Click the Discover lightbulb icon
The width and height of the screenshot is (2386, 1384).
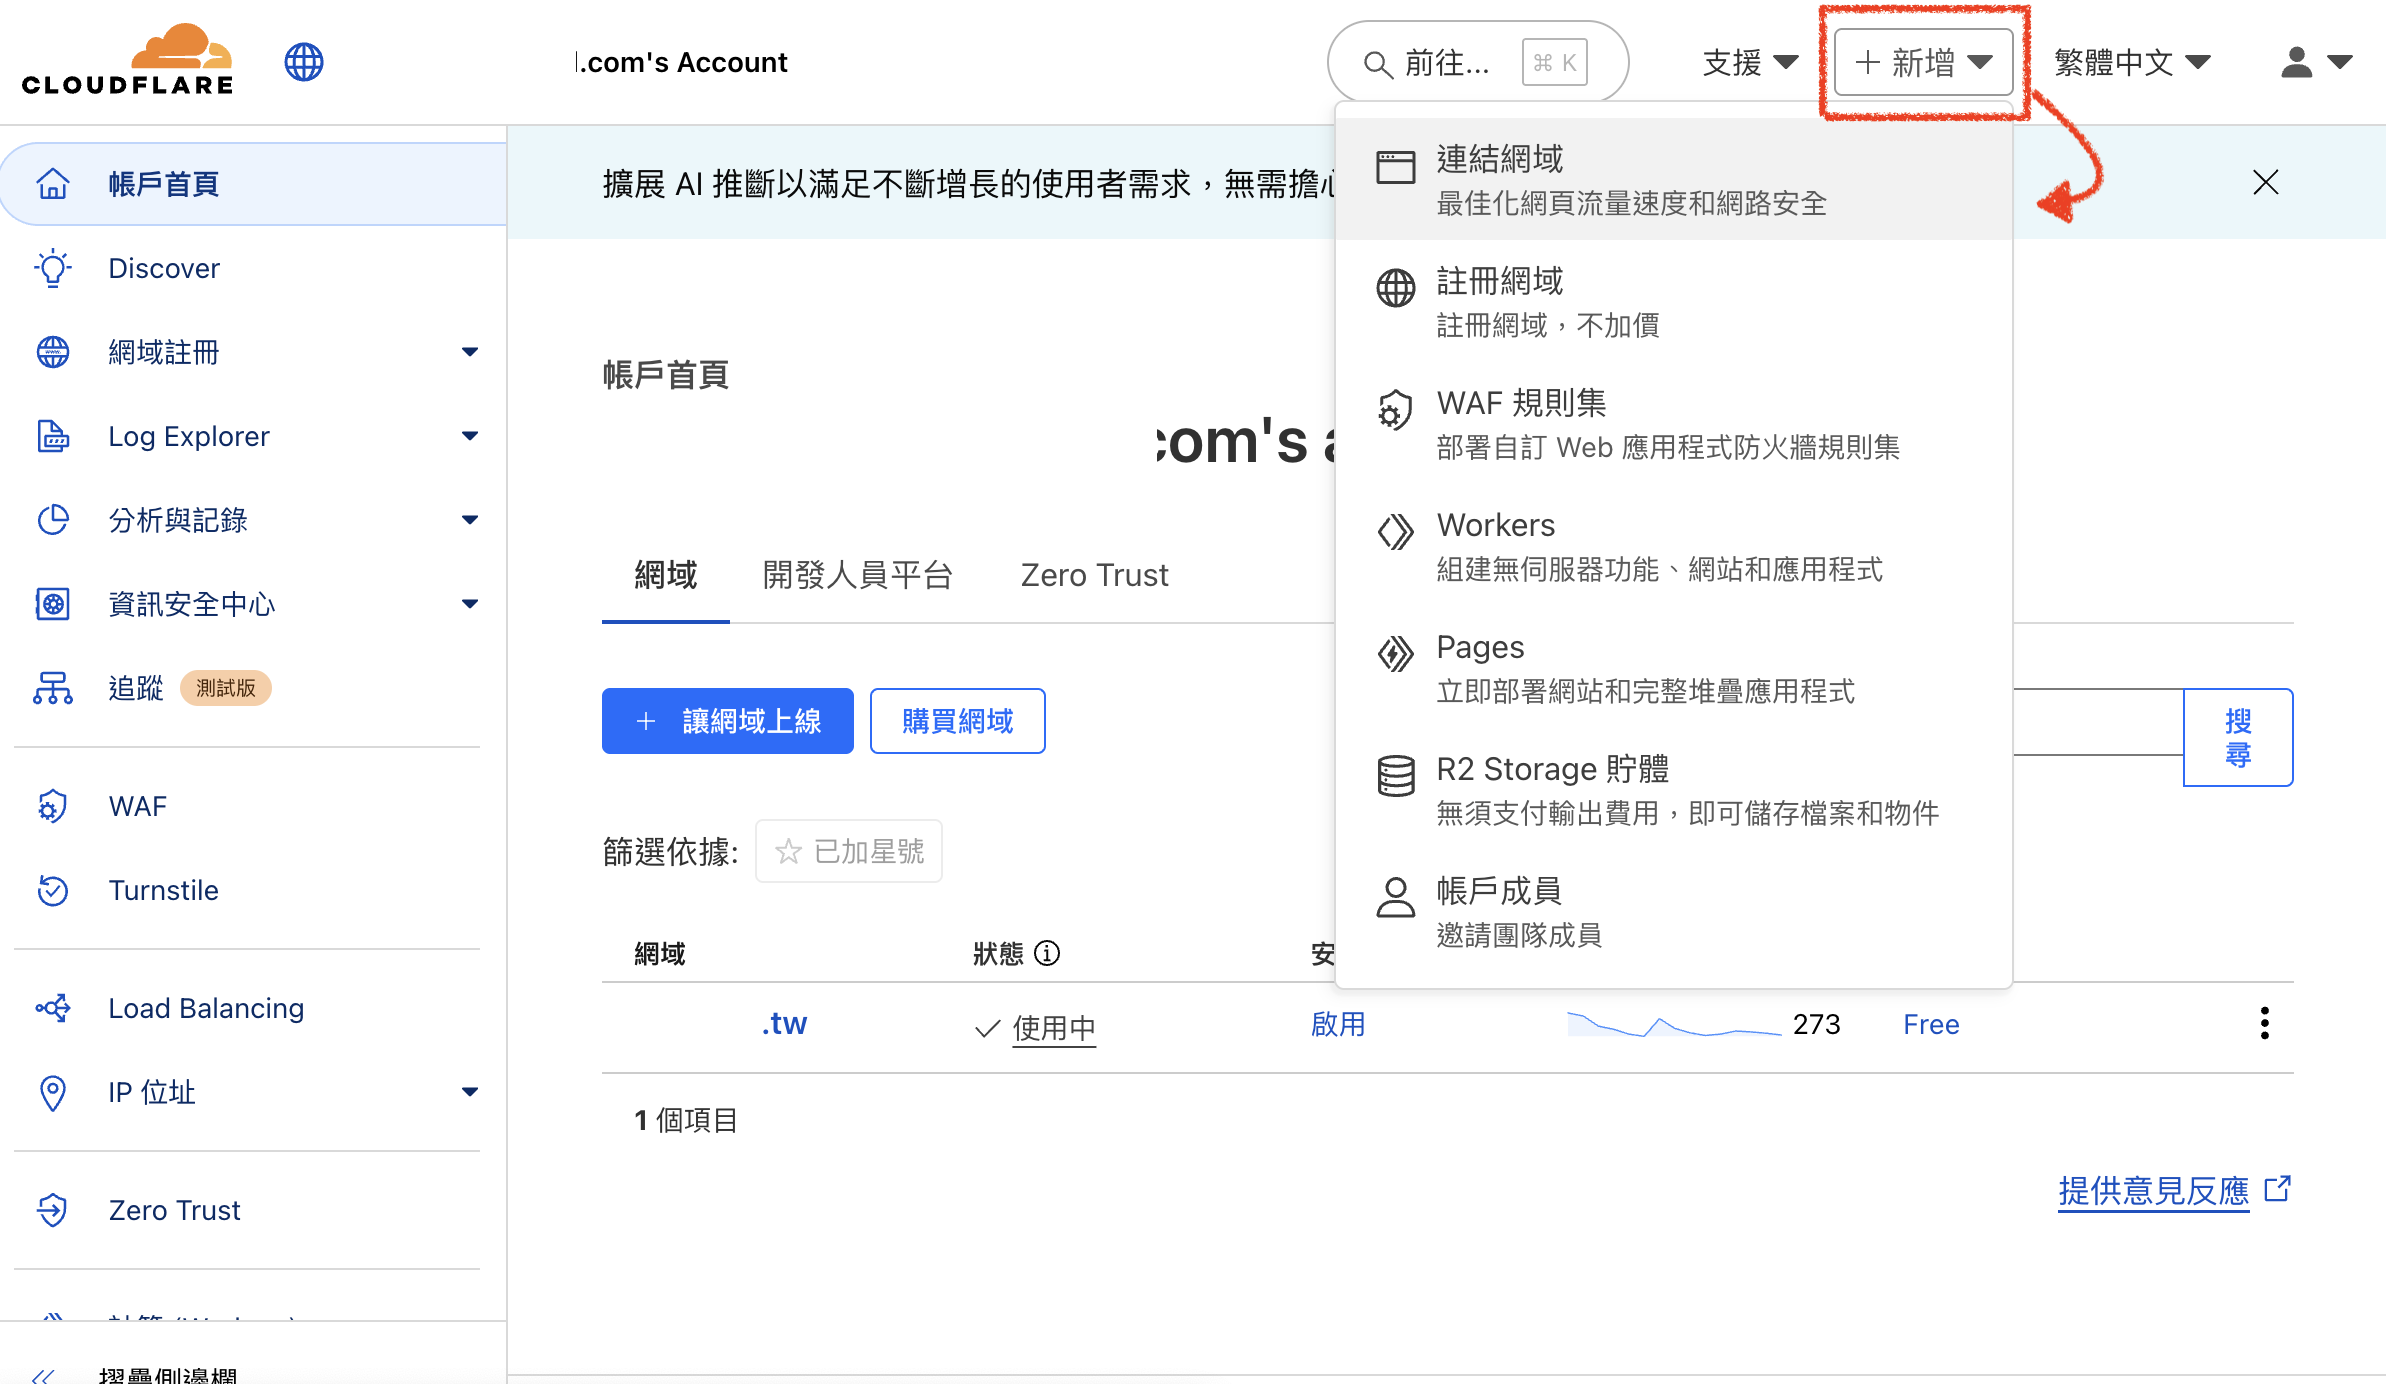tap(53, 268)
